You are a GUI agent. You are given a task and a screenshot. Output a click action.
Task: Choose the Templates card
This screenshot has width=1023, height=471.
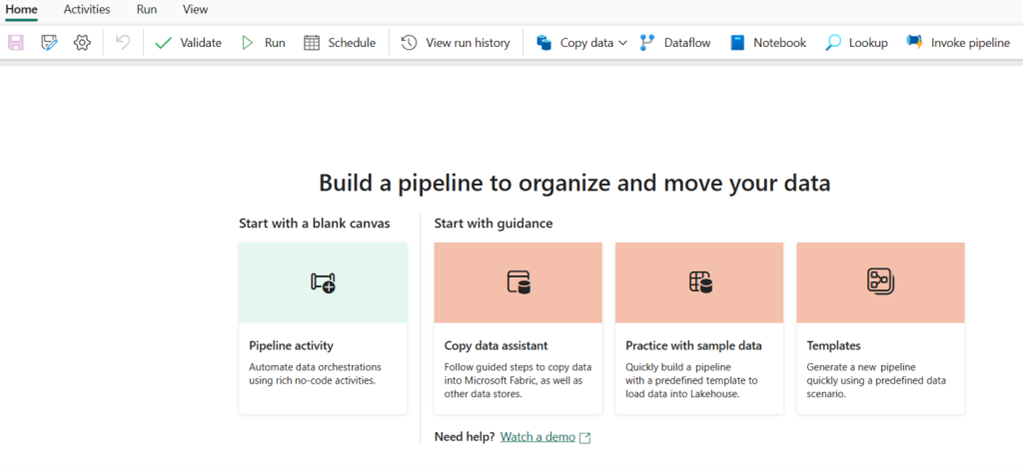(x=880, y=327)
